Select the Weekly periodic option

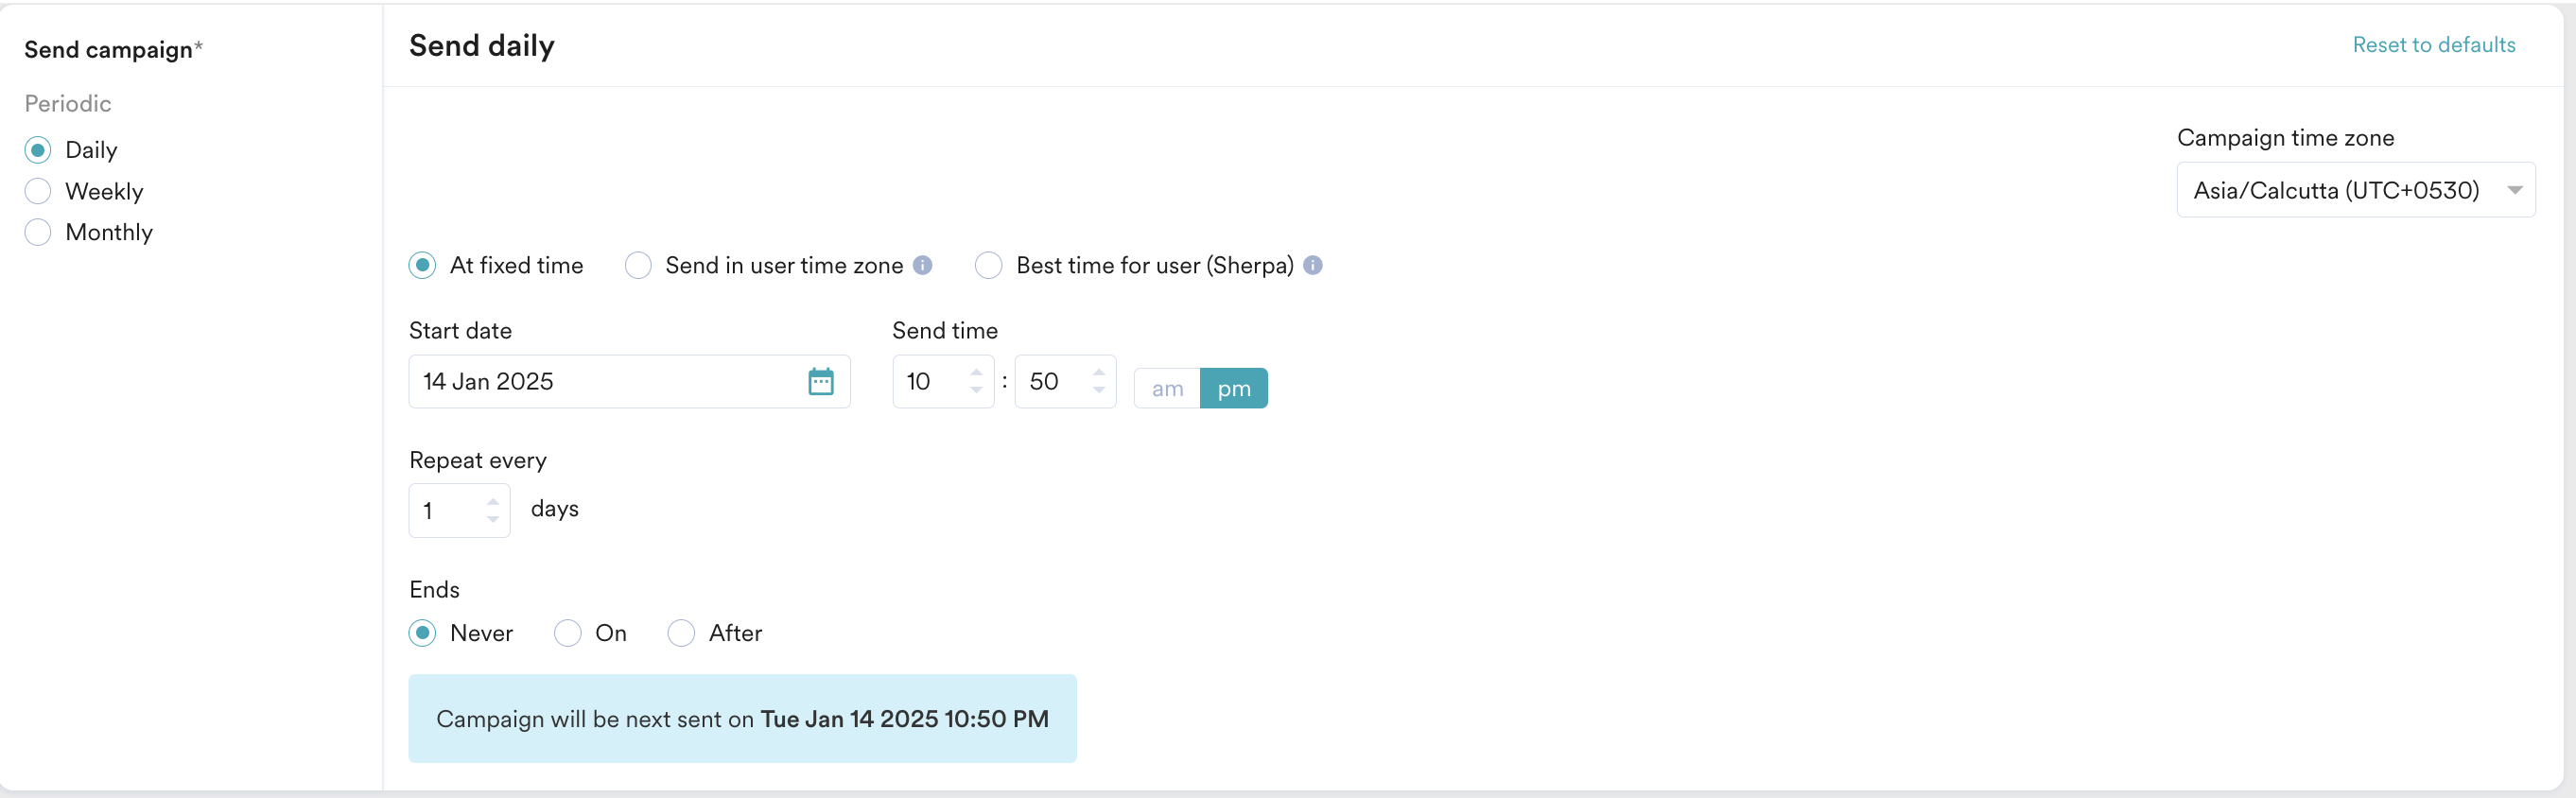point(38,191)
